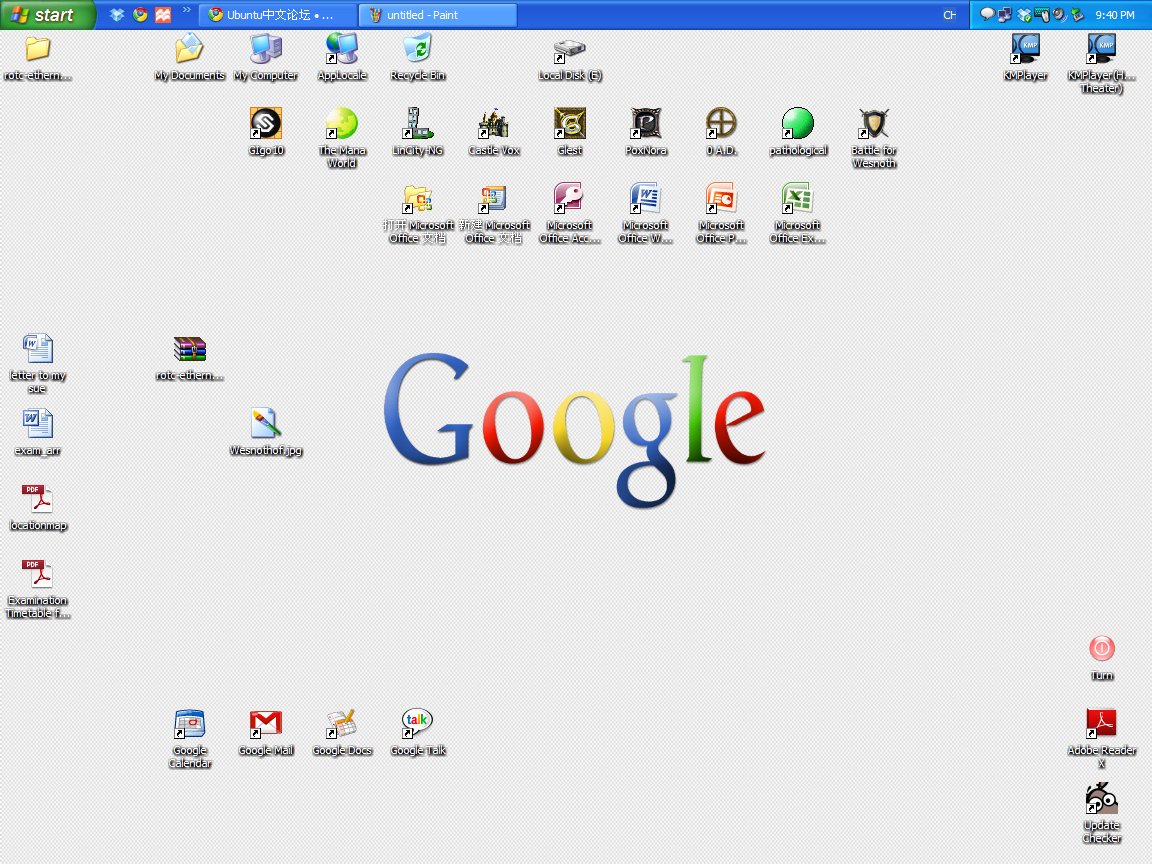The height and width of the screenshot is (864, 1152).
Task: Open the Local Disk (E) shortcut
Action: point(569,50)
